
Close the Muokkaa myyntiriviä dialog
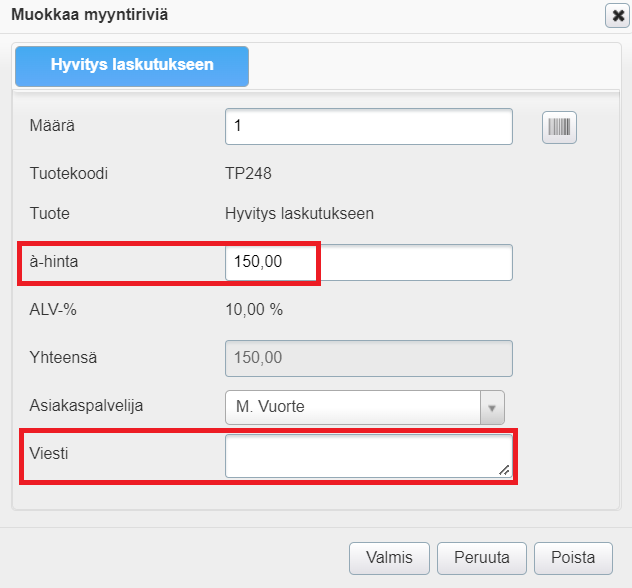tap(617, 15)
